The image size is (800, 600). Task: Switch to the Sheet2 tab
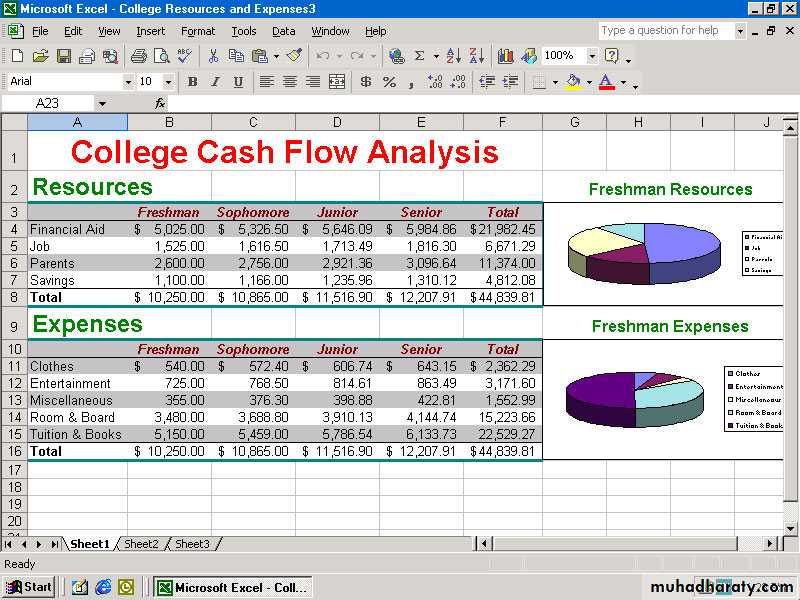click(141, 544)
